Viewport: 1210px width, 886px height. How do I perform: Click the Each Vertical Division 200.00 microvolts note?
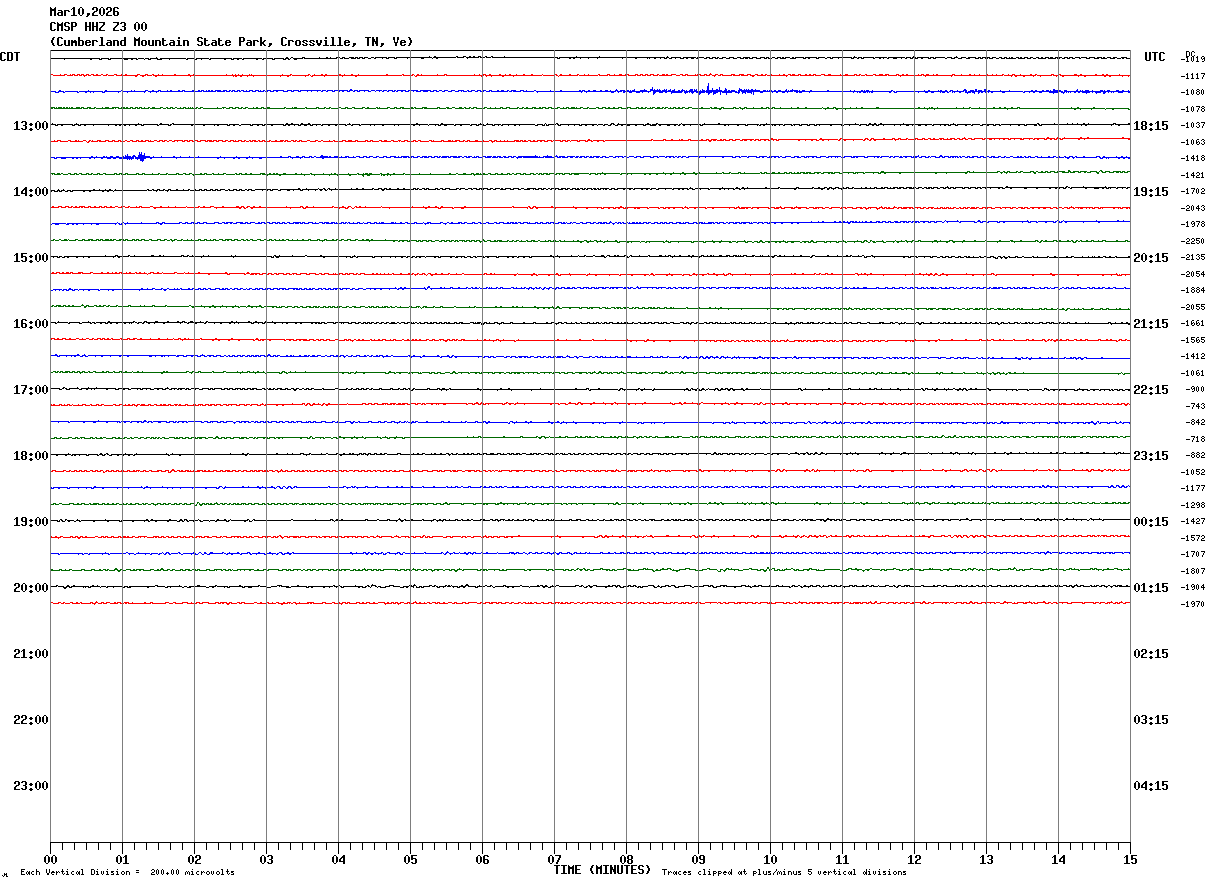[x=127, y=873]
